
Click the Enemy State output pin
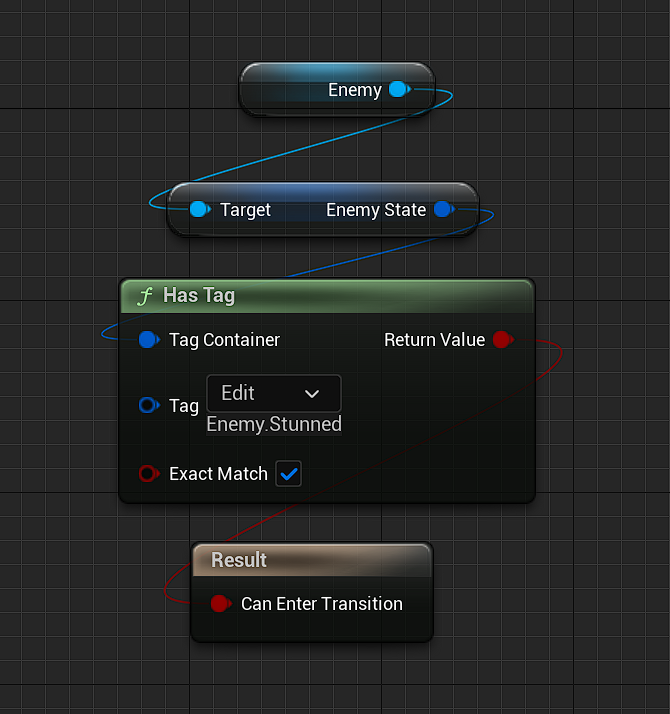tap(444, 209)
